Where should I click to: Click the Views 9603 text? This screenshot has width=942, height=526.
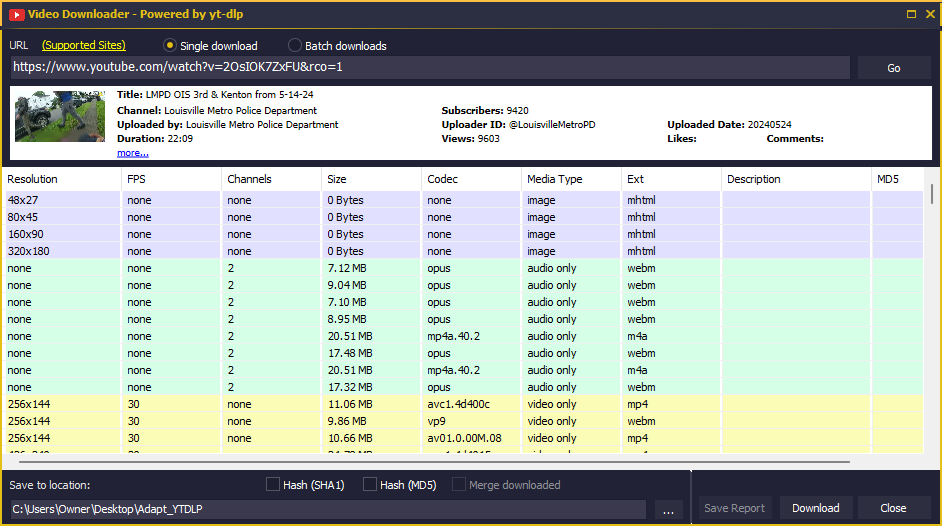[470, 139]
